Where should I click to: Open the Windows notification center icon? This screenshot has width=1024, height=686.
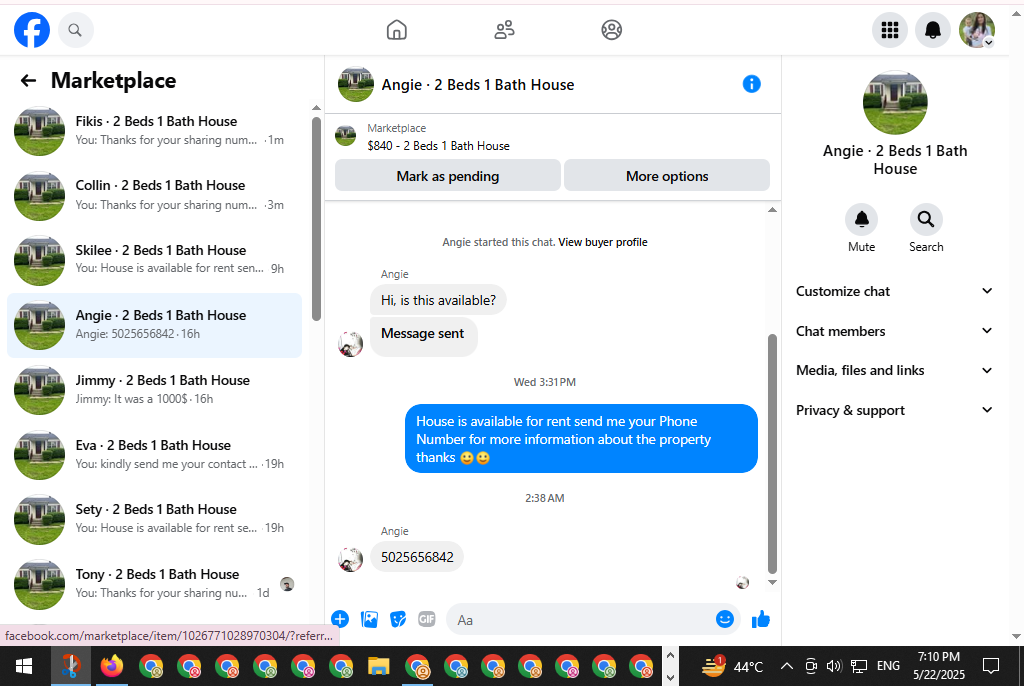[x=991, y=666]
